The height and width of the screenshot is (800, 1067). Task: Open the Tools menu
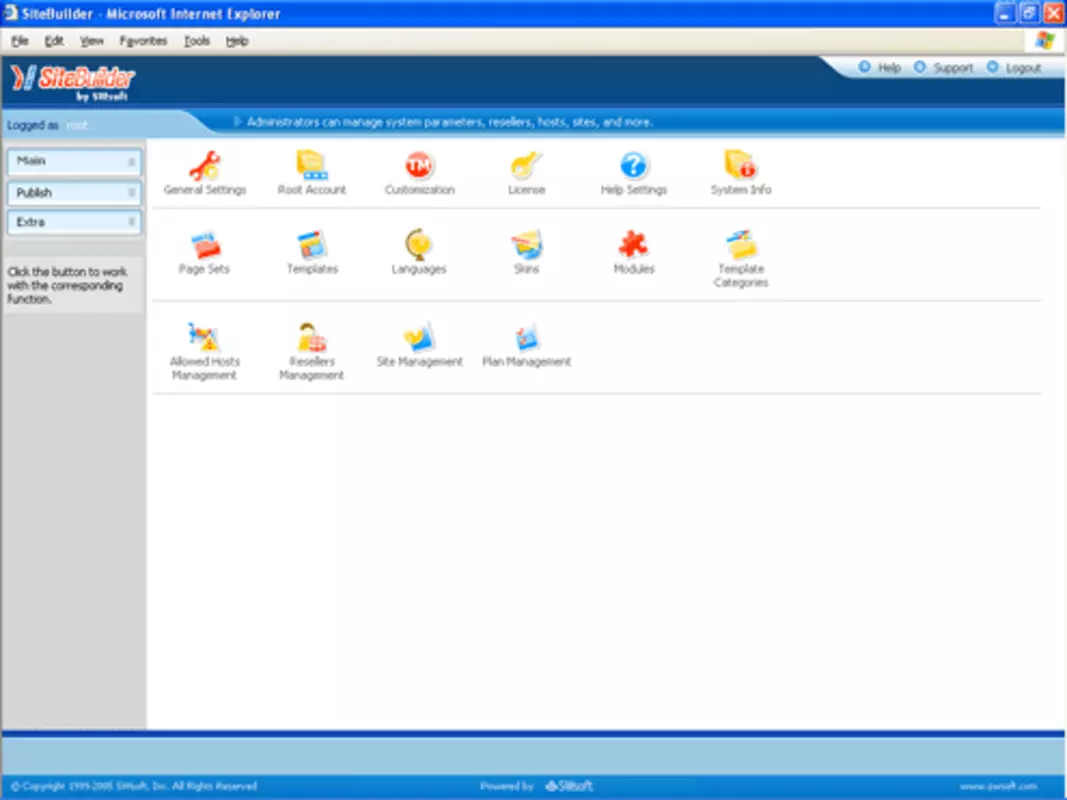coord(197,41)
